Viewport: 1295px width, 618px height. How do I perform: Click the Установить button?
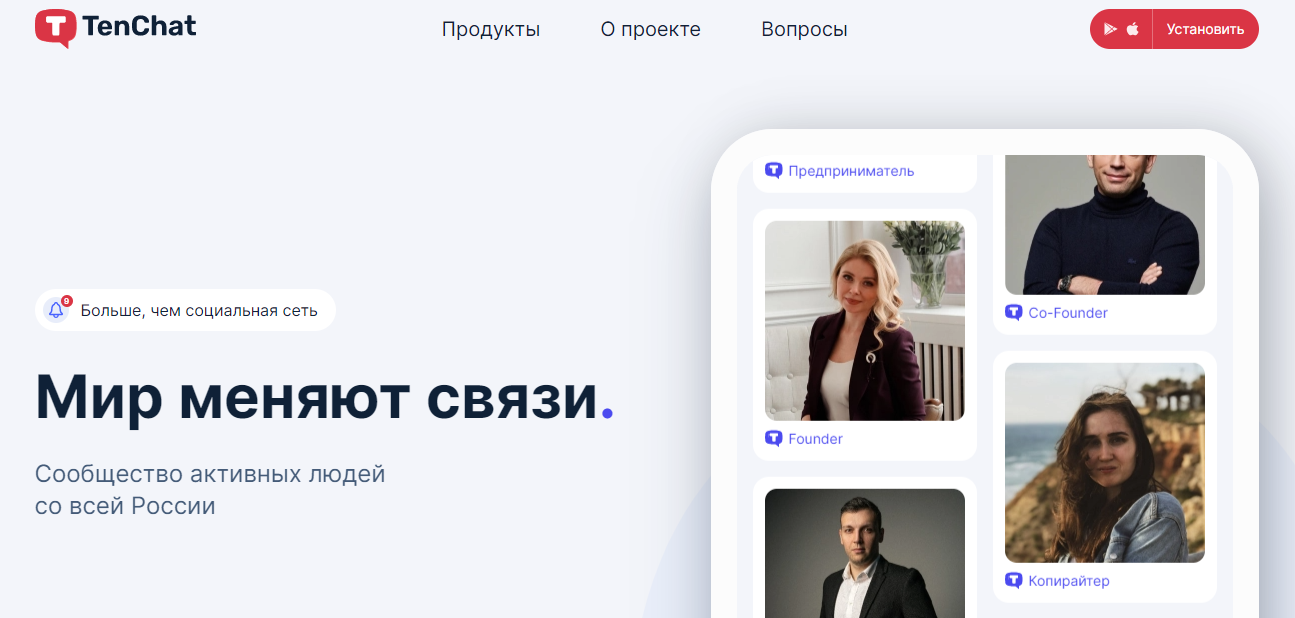click(1205, 29)
